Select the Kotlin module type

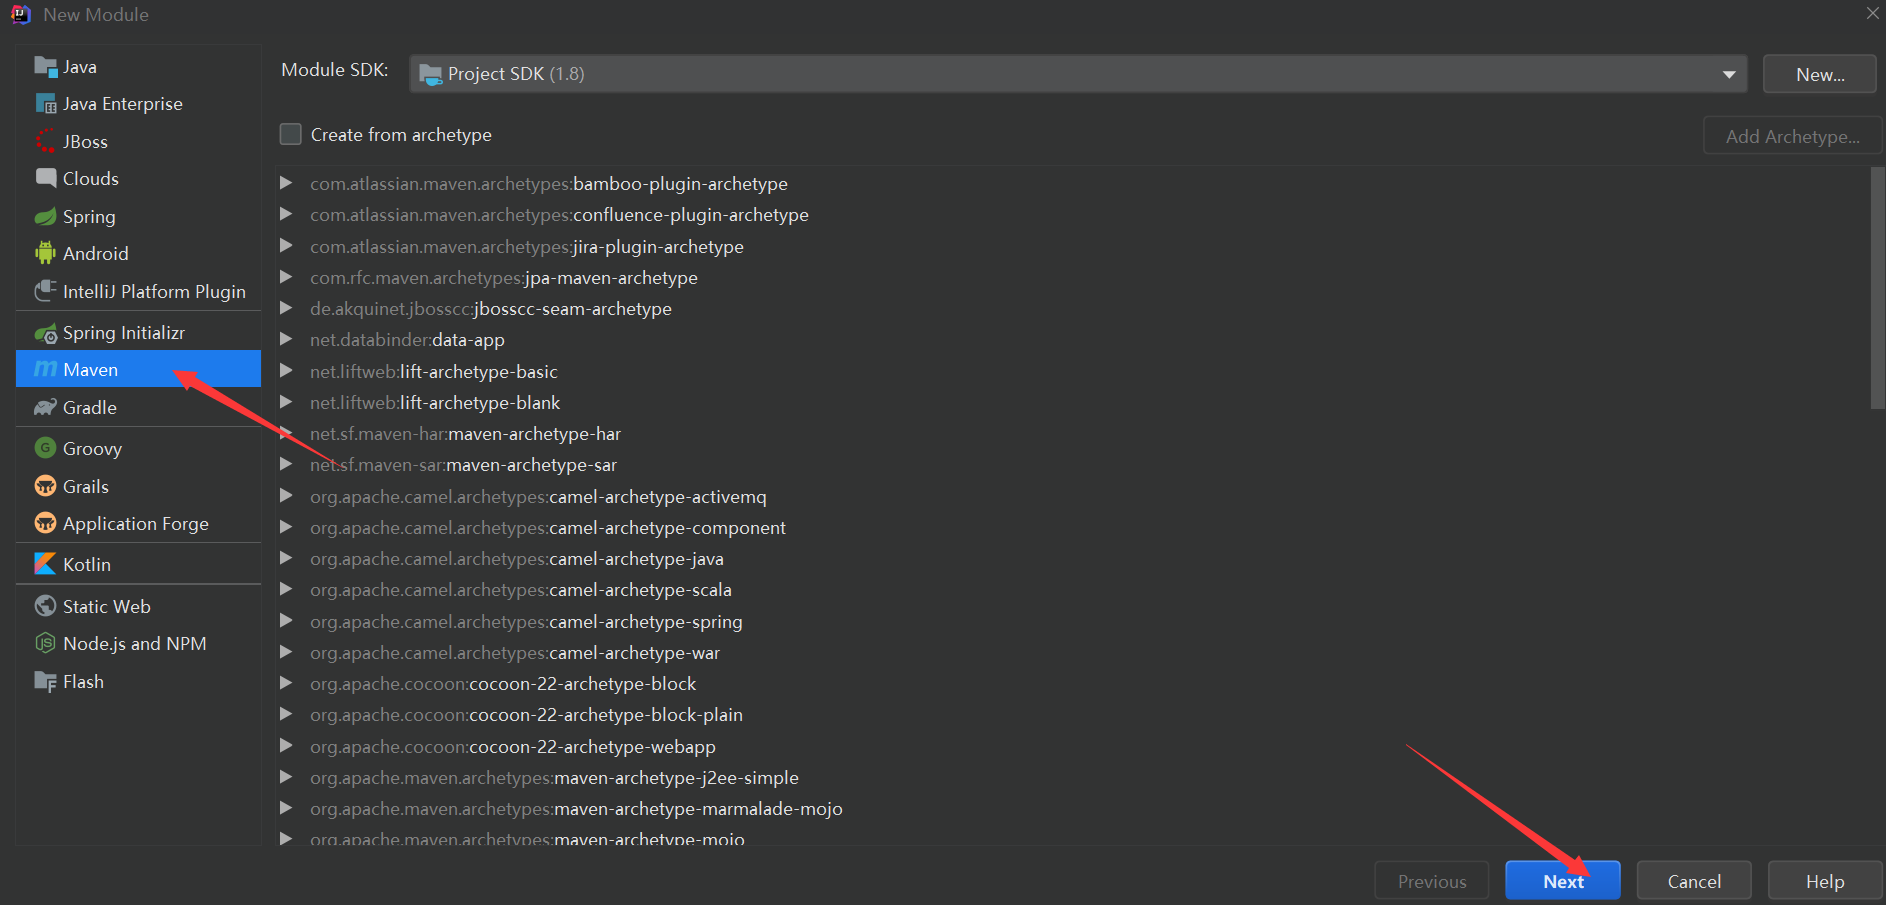click(138, 564)
